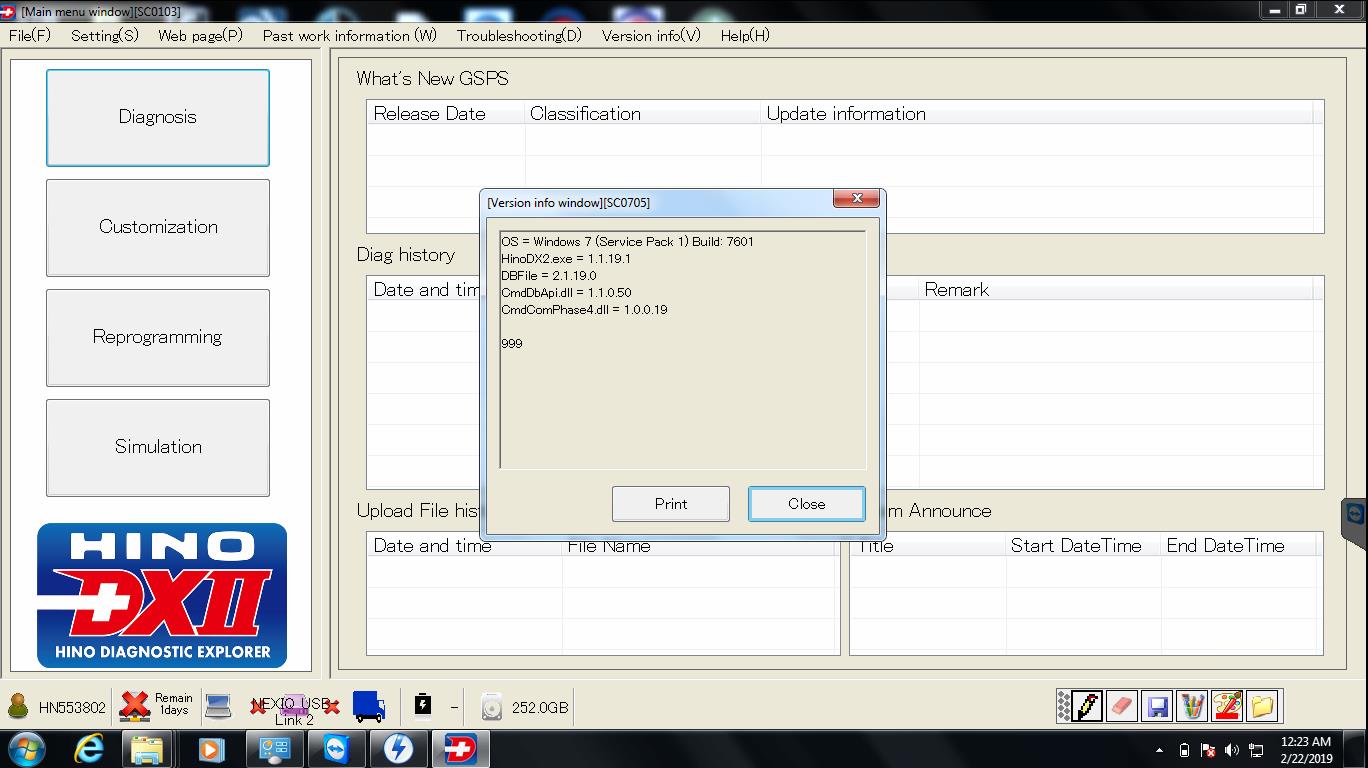Click the battery power tray icon
Screen dimensions: 1368x768
[x=1184, y=750]
